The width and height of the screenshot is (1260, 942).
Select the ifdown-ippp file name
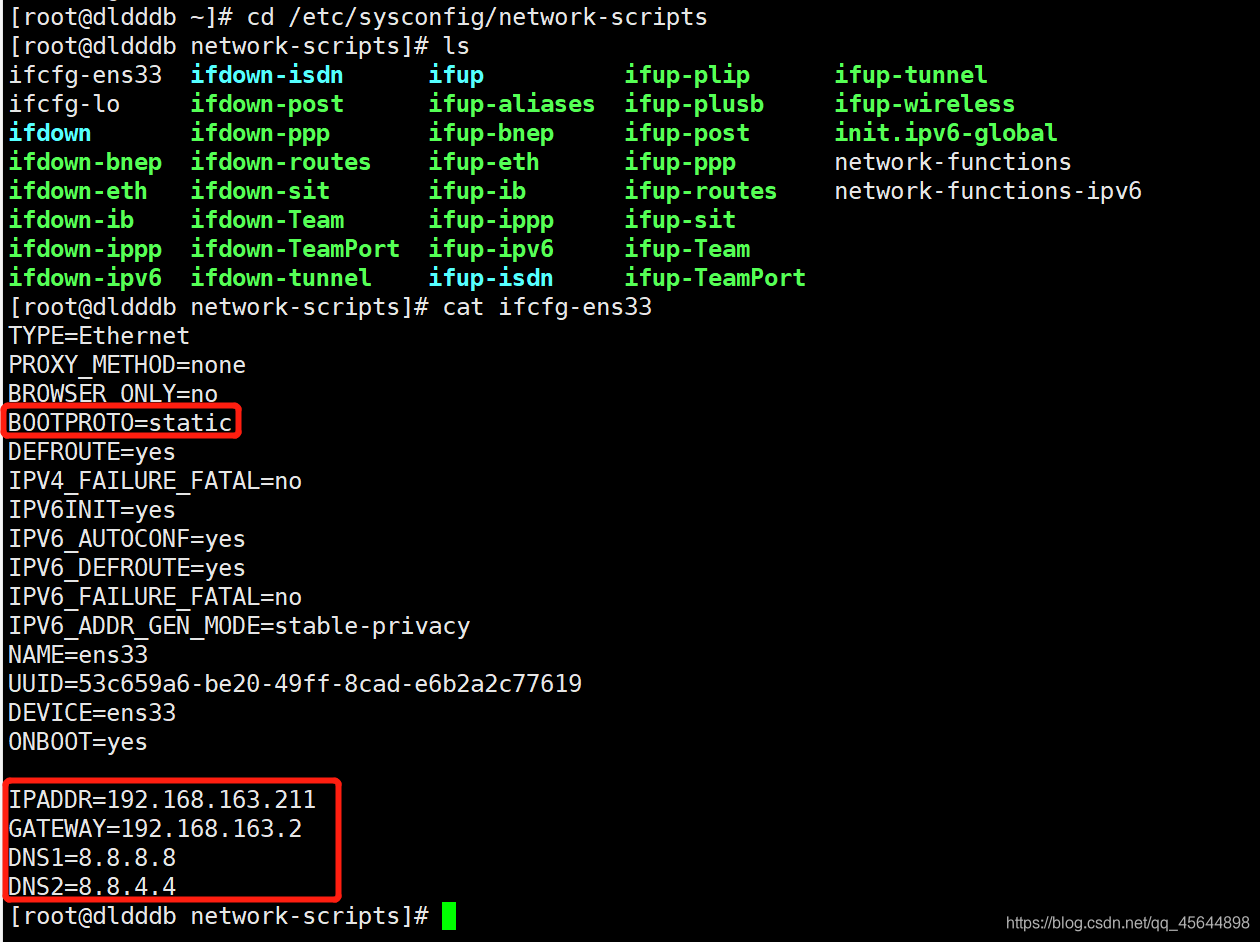(85, 249)
